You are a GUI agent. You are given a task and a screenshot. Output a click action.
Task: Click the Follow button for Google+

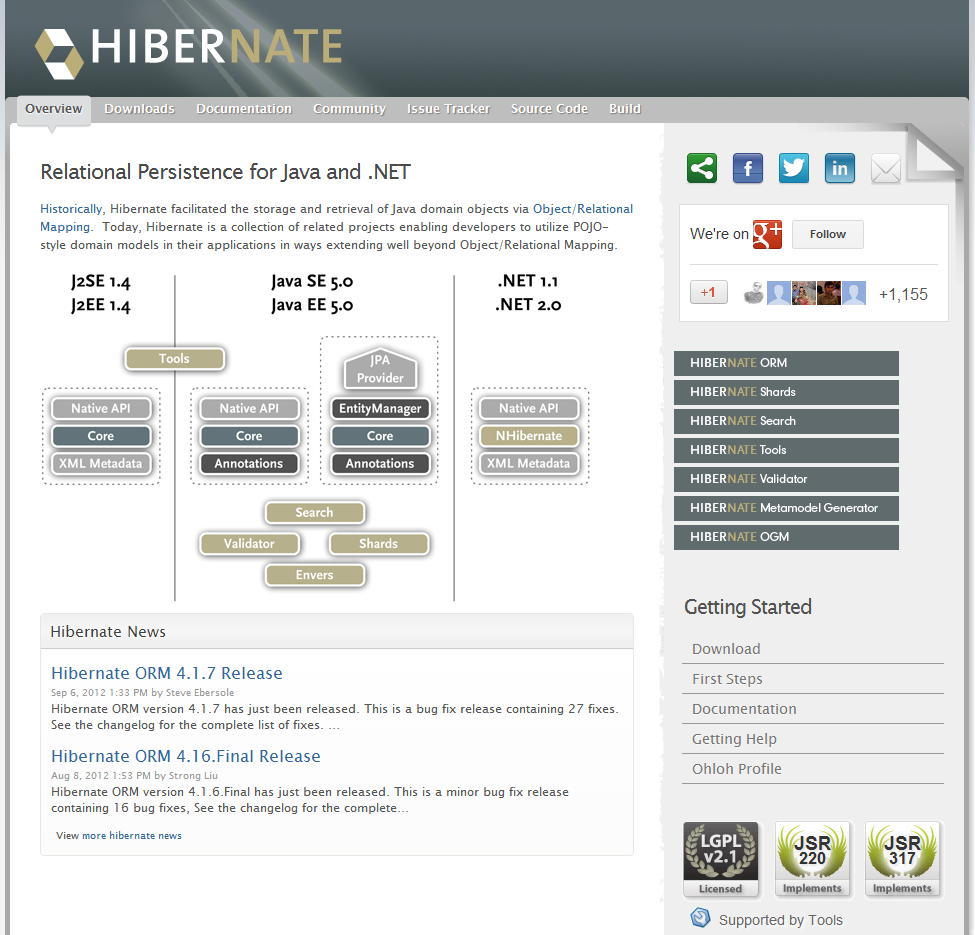(827, 234)
